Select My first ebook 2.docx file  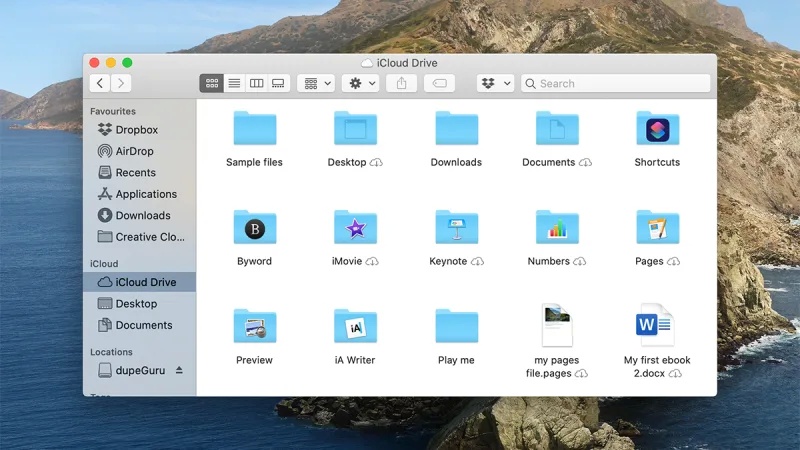coord(657,325)
